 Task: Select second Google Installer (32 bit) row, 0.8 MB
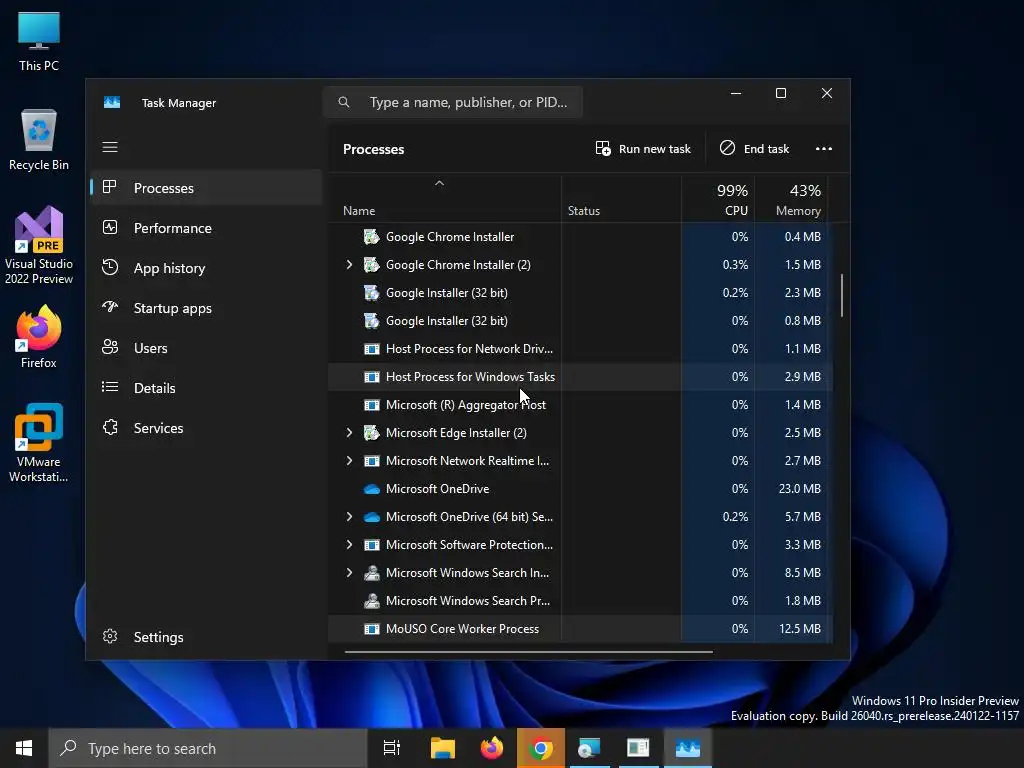[580, 321]
